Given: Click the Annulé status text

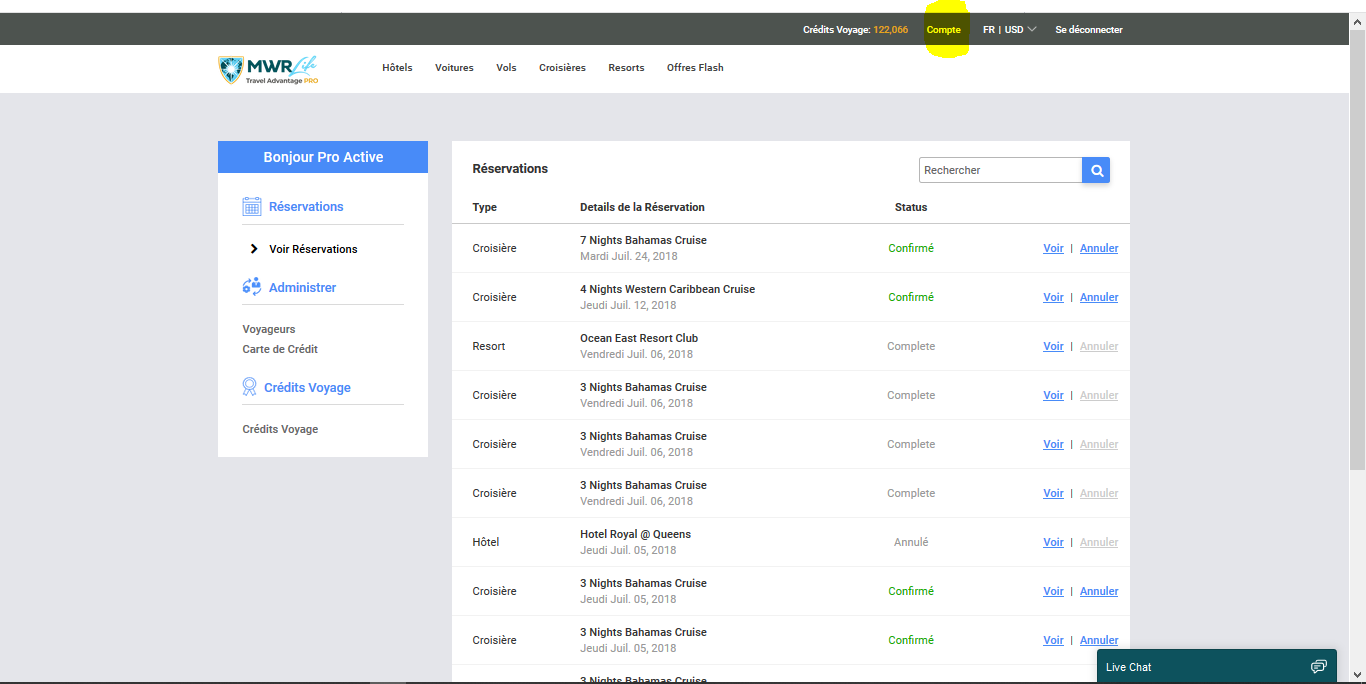Looking at the screenshot, I should [911, 542].
